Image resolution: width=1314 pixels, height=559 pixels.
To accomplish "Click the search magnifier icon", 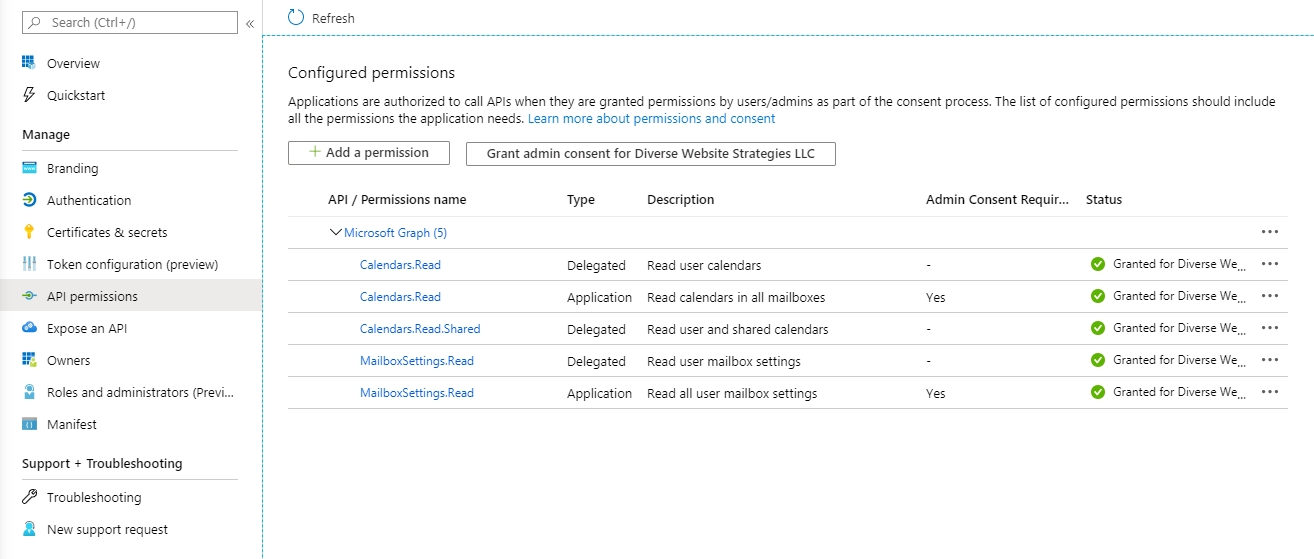I will pos(36,22).
